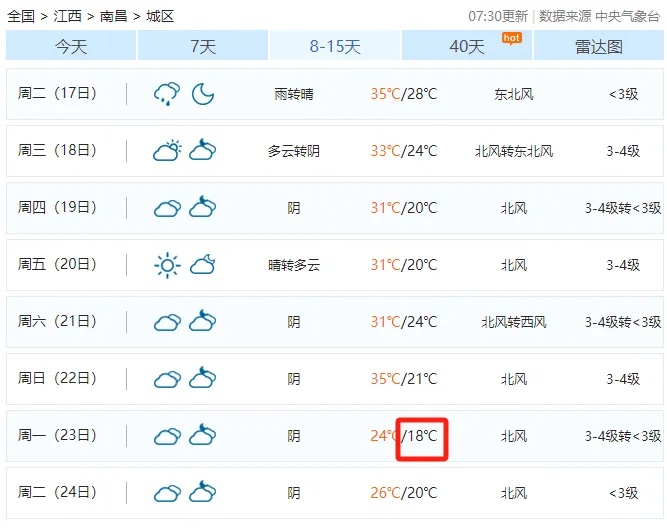Click the daytime overcast icon for 周四 19日
The width and height of the screenshot is (667, 528).
point(167,208)
